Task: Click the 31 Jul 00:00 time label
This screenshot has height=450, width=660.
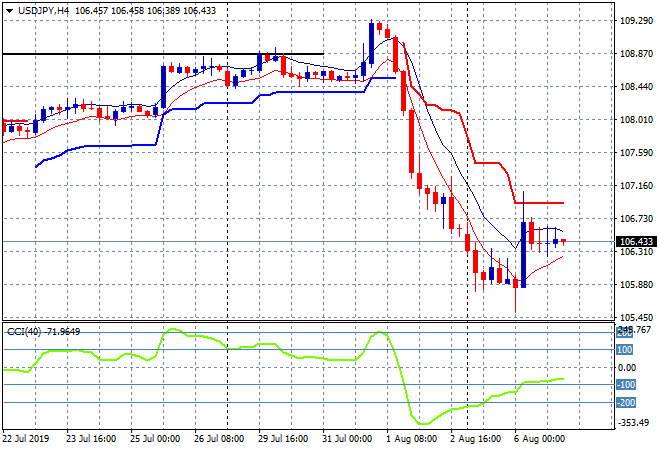Action: point(347,439)
